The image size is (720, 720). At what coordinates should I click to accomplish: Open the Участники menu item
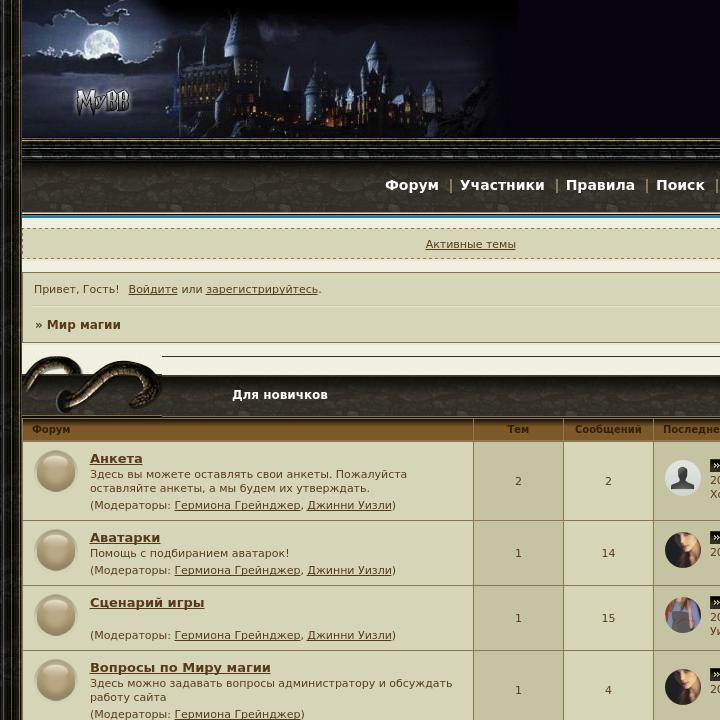(x=502, y=185)
